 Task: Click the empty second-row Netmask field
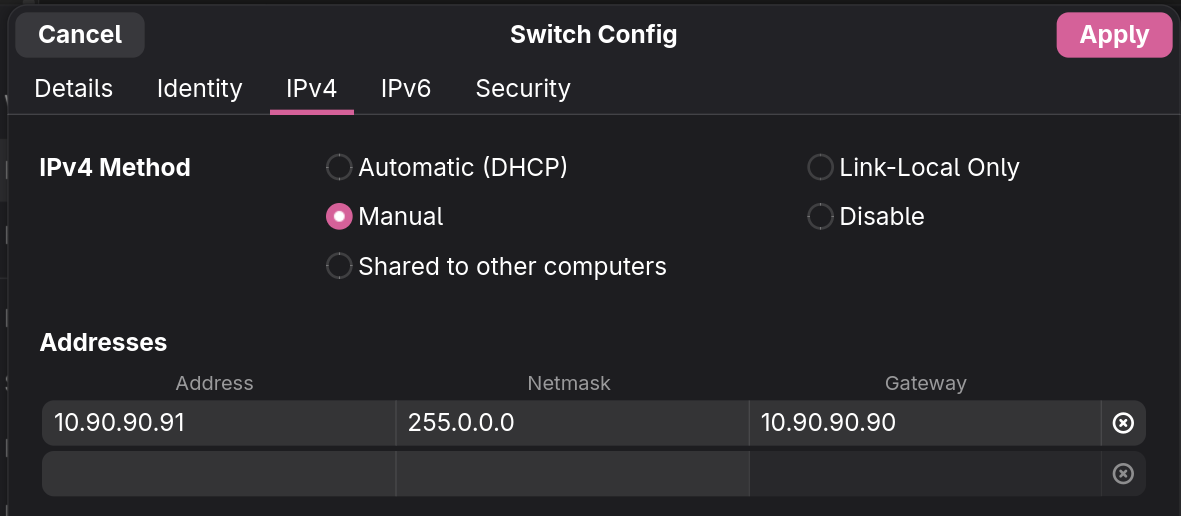[572, 473]
